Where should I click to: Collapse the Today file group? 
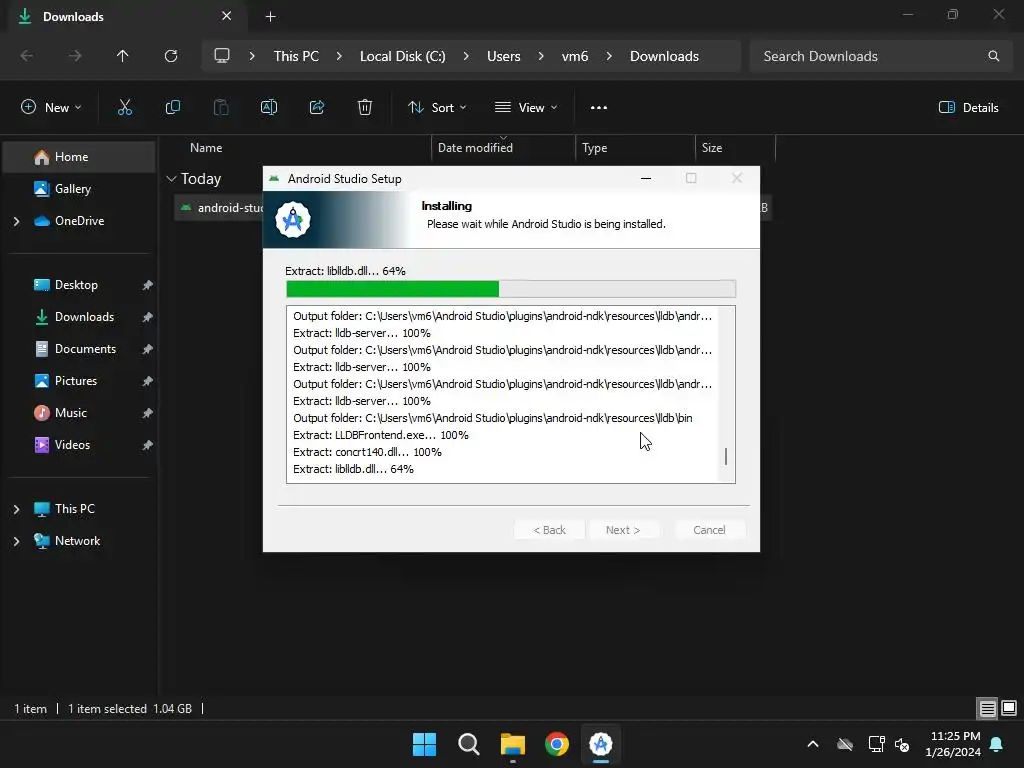[171, 179]
